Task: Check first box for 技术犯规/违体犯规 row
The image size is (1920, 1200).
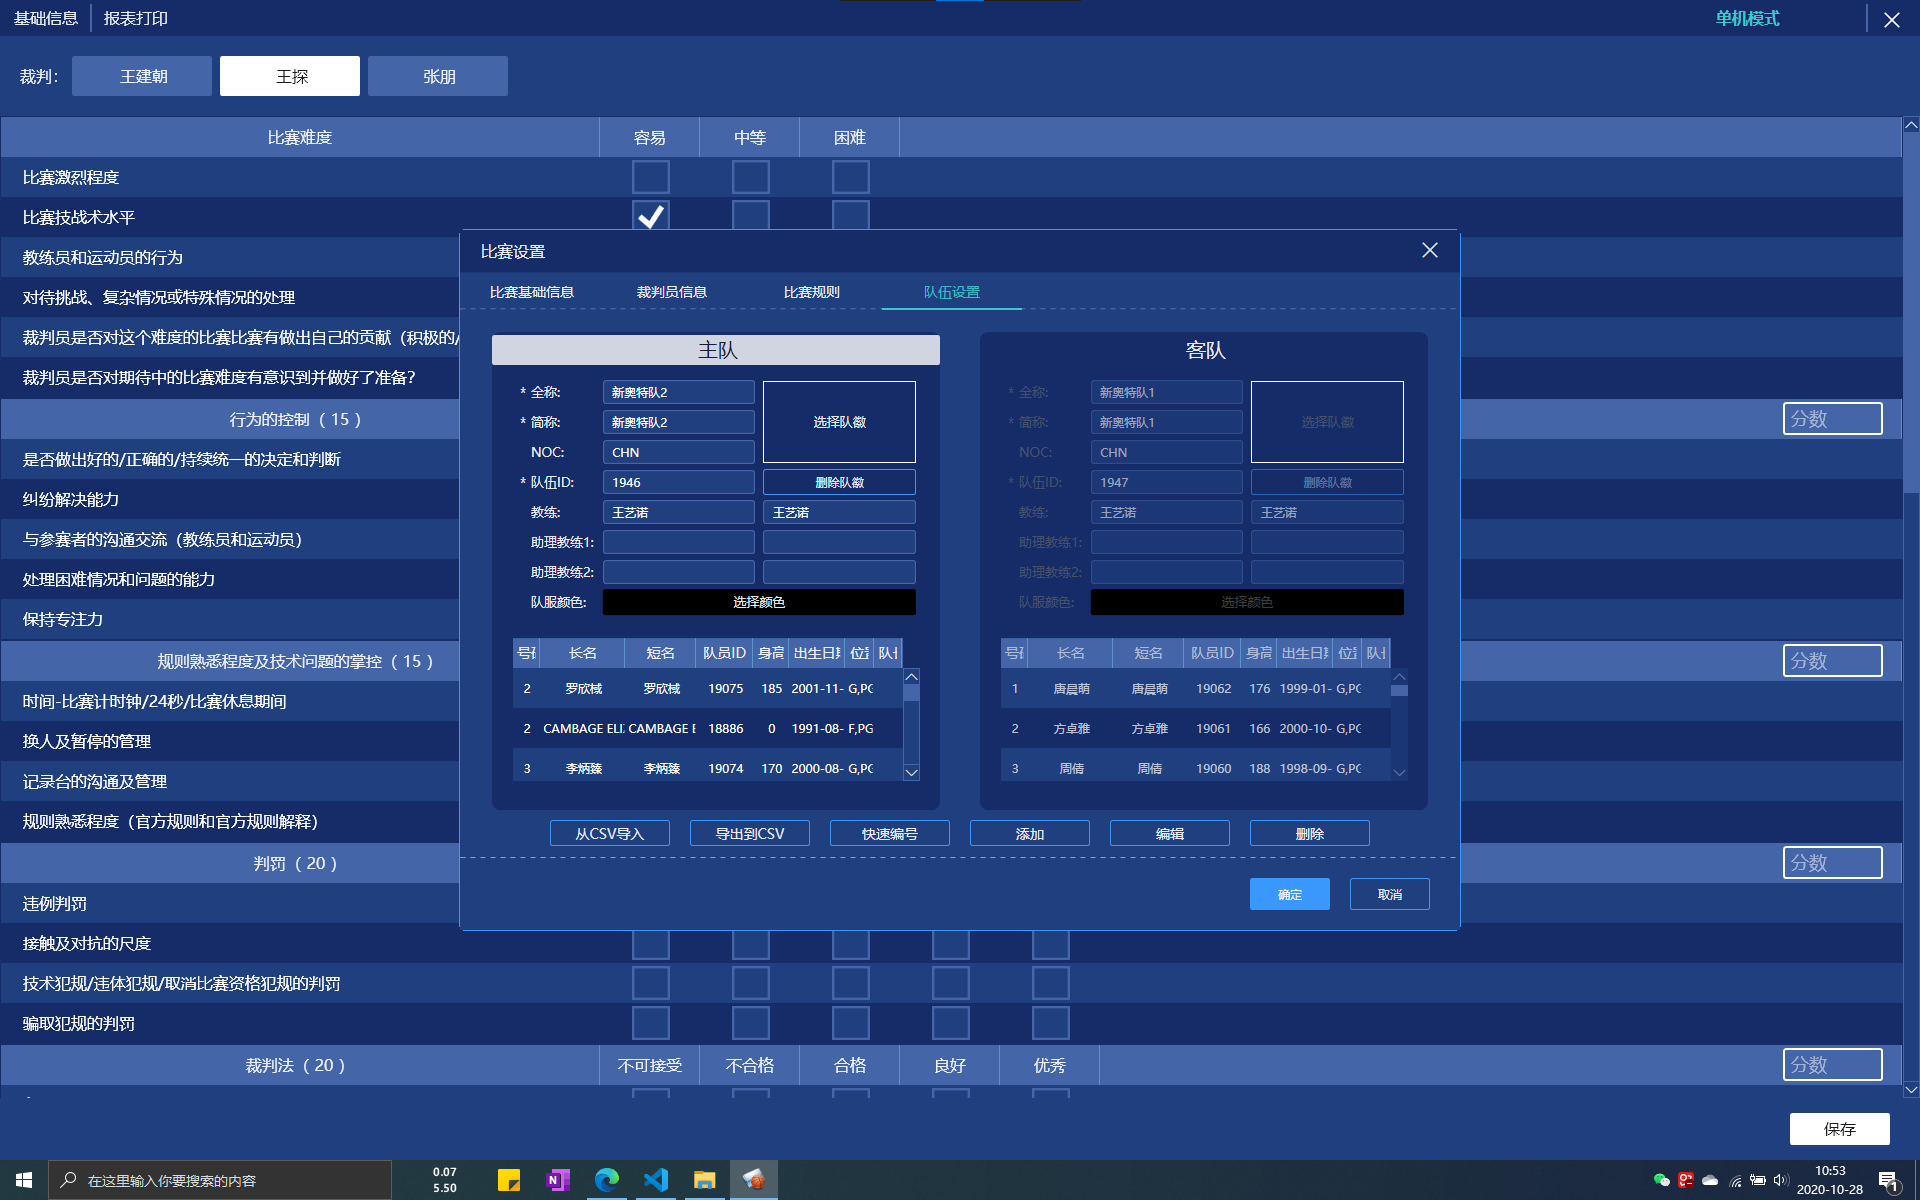Action: 650,983
